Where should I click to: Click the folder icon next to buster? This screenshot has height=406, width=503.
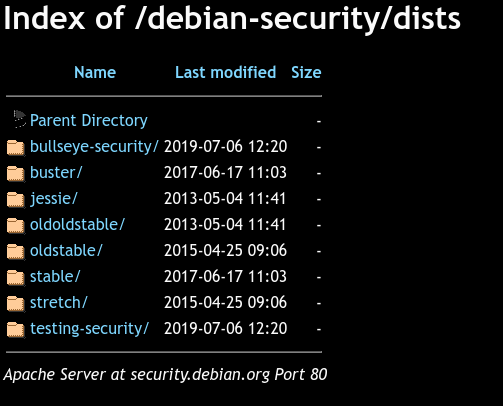[x=16, y=174]
